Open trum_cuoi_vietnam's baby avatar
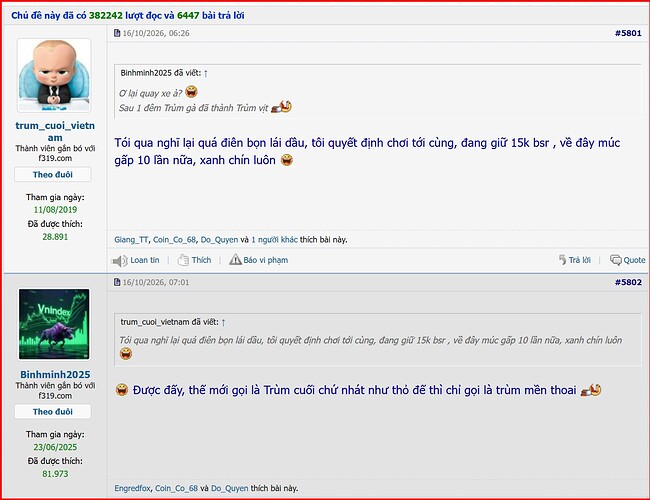 [x=54, y=75]
